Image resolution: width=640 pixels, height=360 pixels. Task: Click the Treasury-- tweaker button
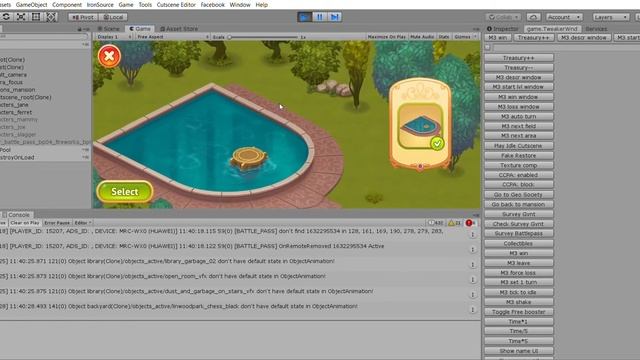(x=519, y=67)
